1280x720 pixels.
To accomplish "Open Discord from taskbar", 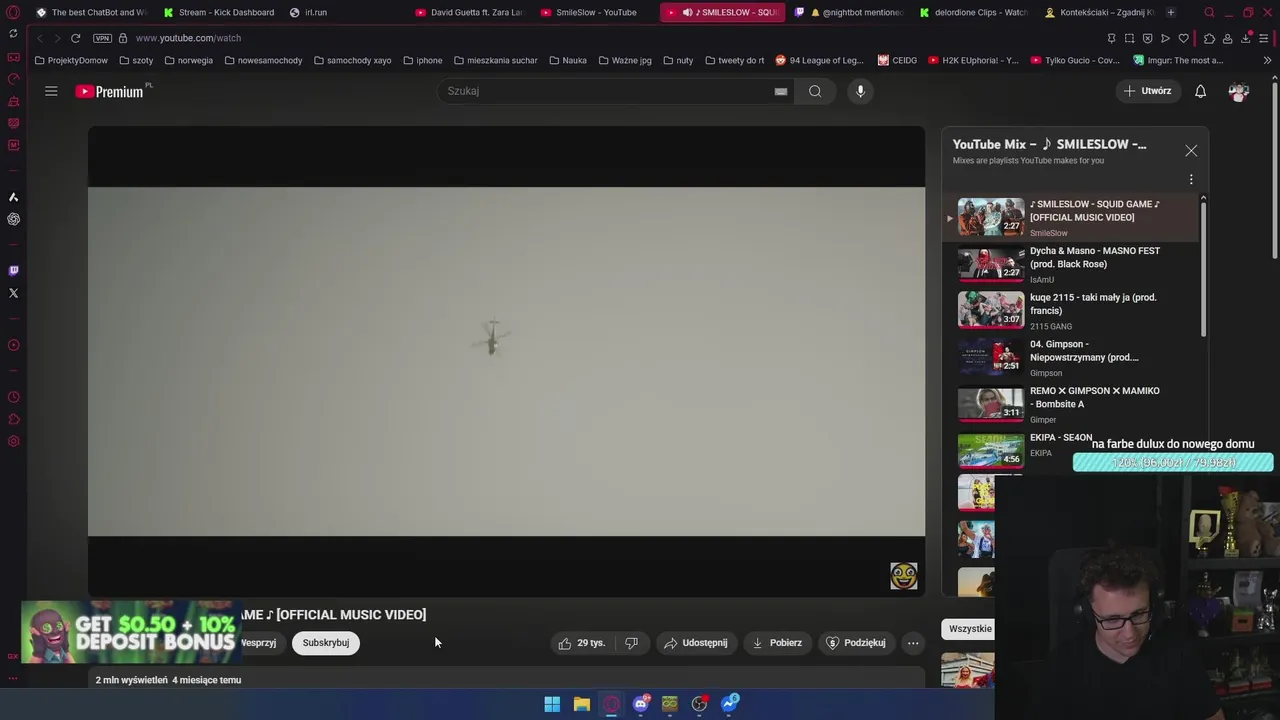I will [641, 704].
